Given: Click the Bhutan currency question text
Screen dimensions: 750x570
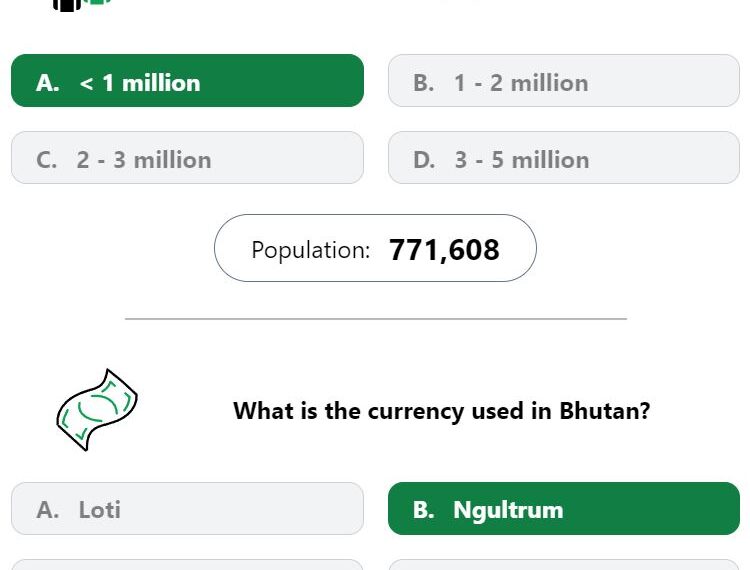Looking at the screenshot, I should click(441, 411).
